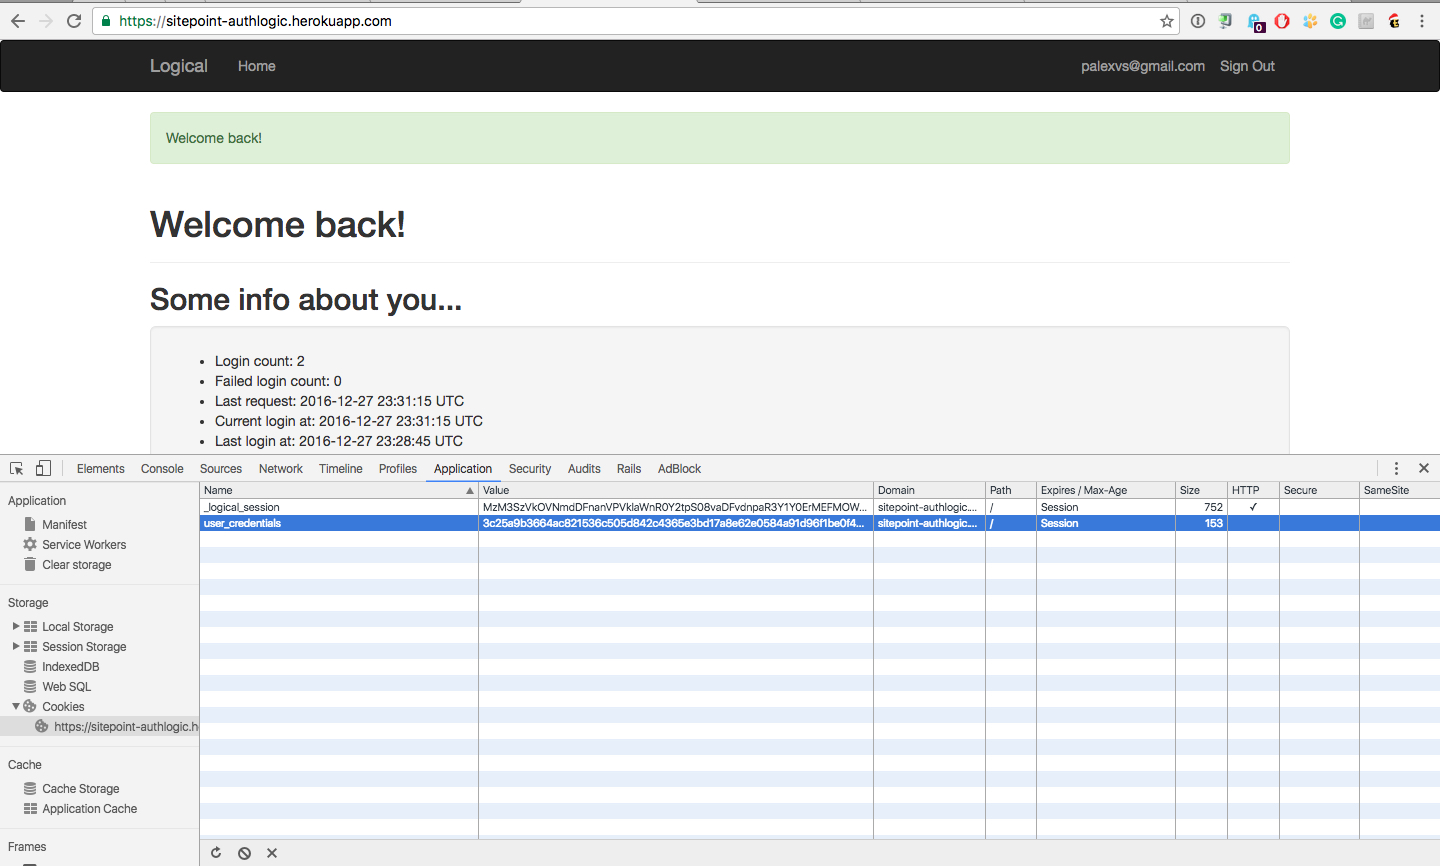Collapse the Cookies section
Screen dimensions: 1440x866
tap(15, 706)
